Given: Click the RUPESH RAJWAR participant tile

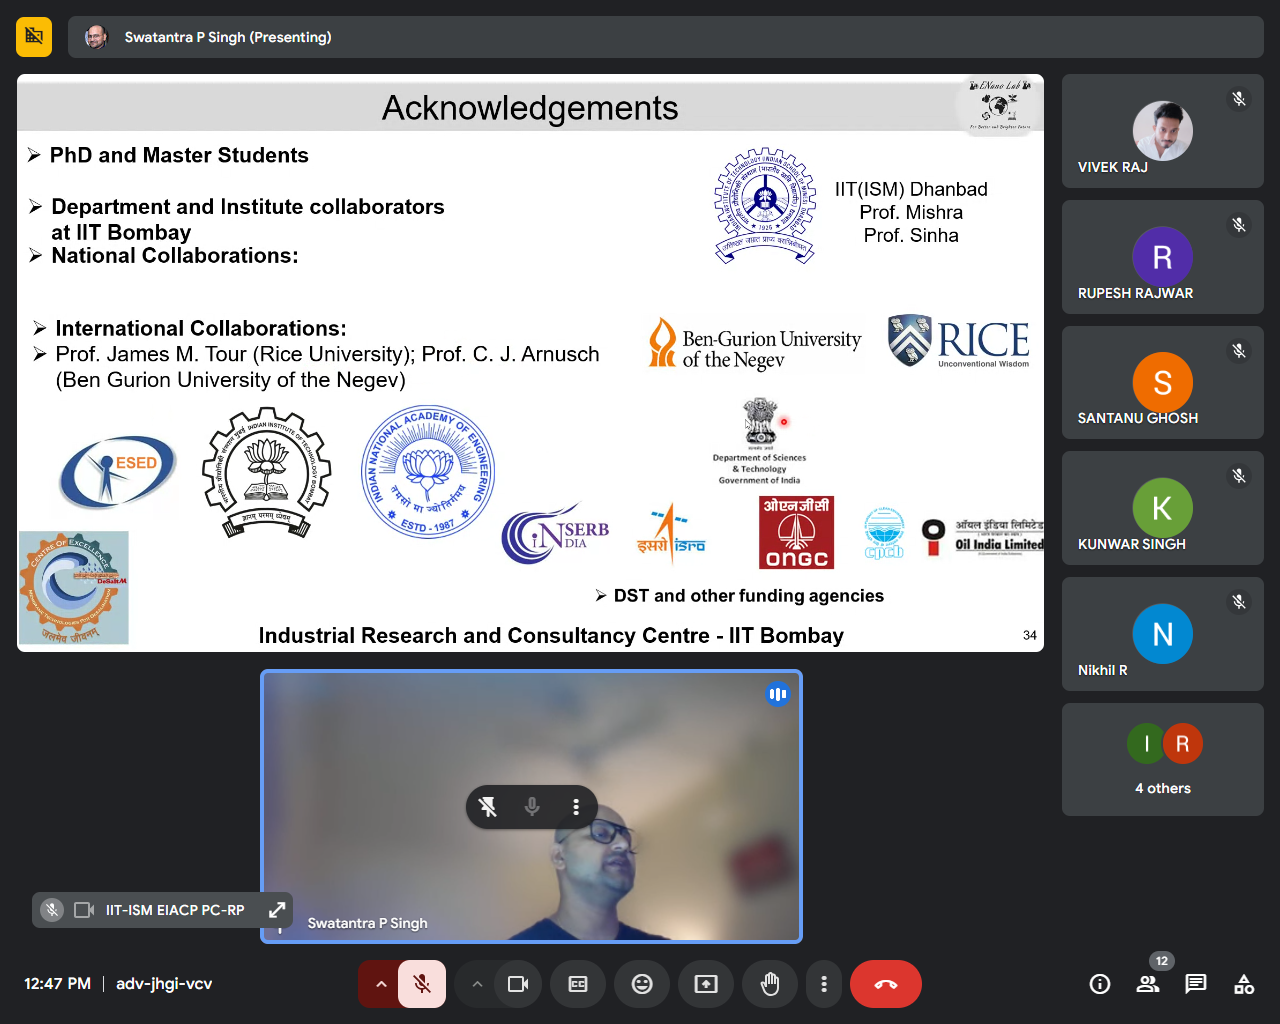Looking at the screenshot, I should pos(1163,257).
